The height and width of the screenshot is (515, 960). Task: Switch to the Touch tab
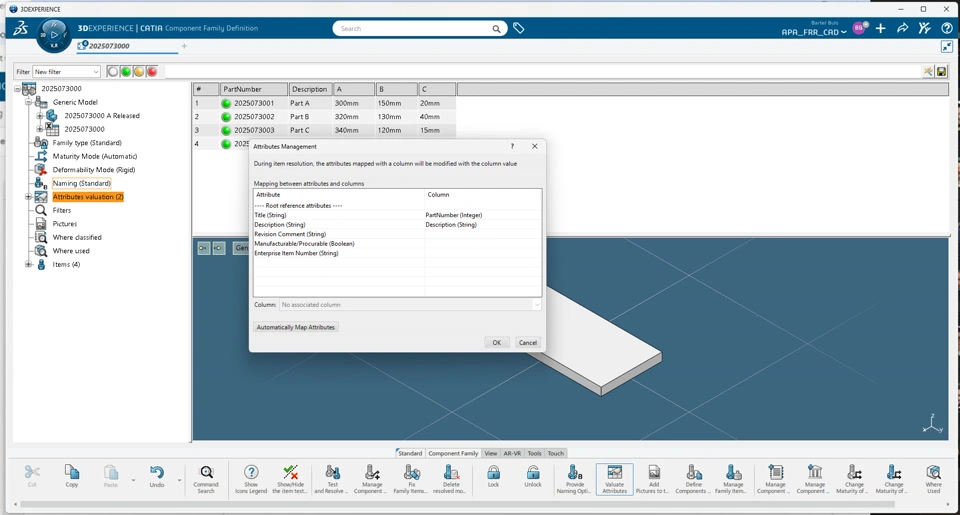[x=556, y=453]
